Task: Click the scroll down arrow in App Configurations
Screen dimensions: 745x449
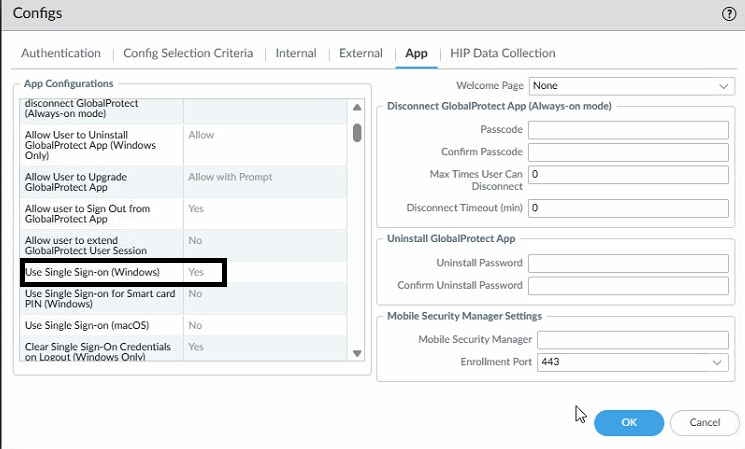Action: pos(357,353)
